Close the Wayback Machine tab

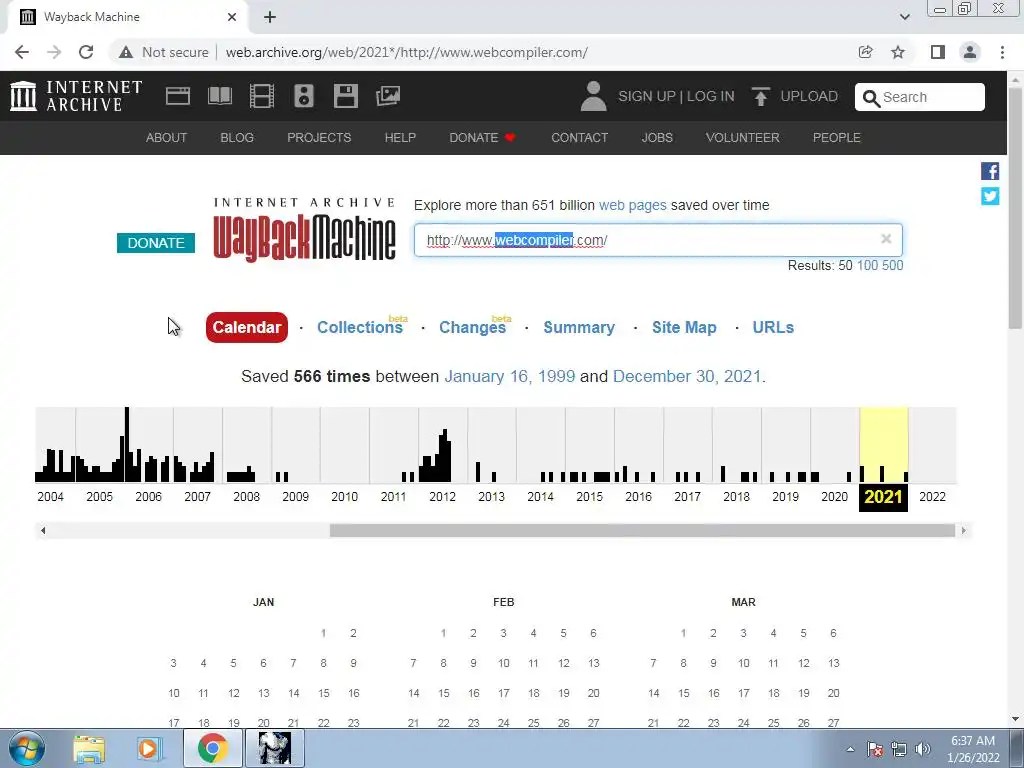point(232,17)
